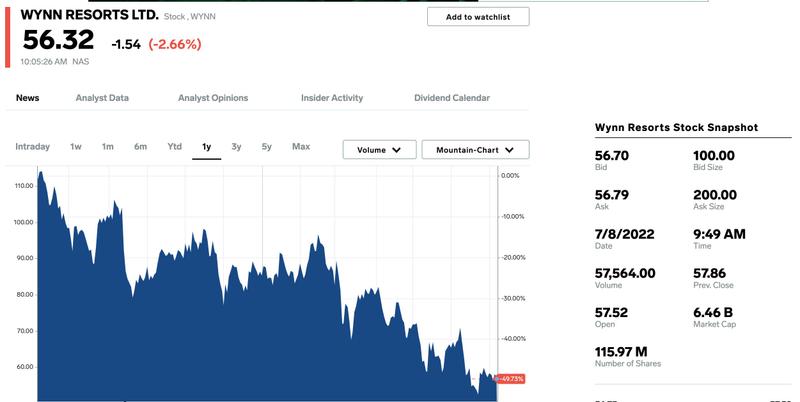
Task: Select Ytd chart range
Action: (174, 146)
